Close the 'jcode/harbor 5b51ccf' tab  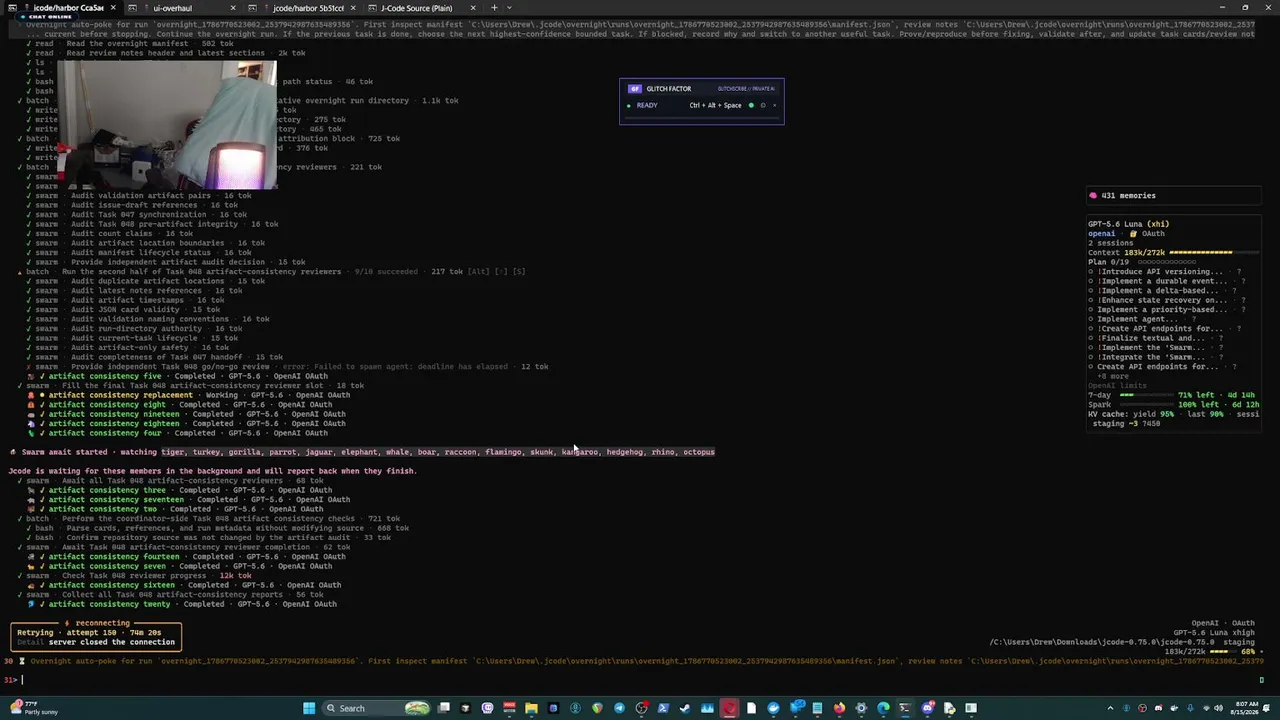[352, 8]
